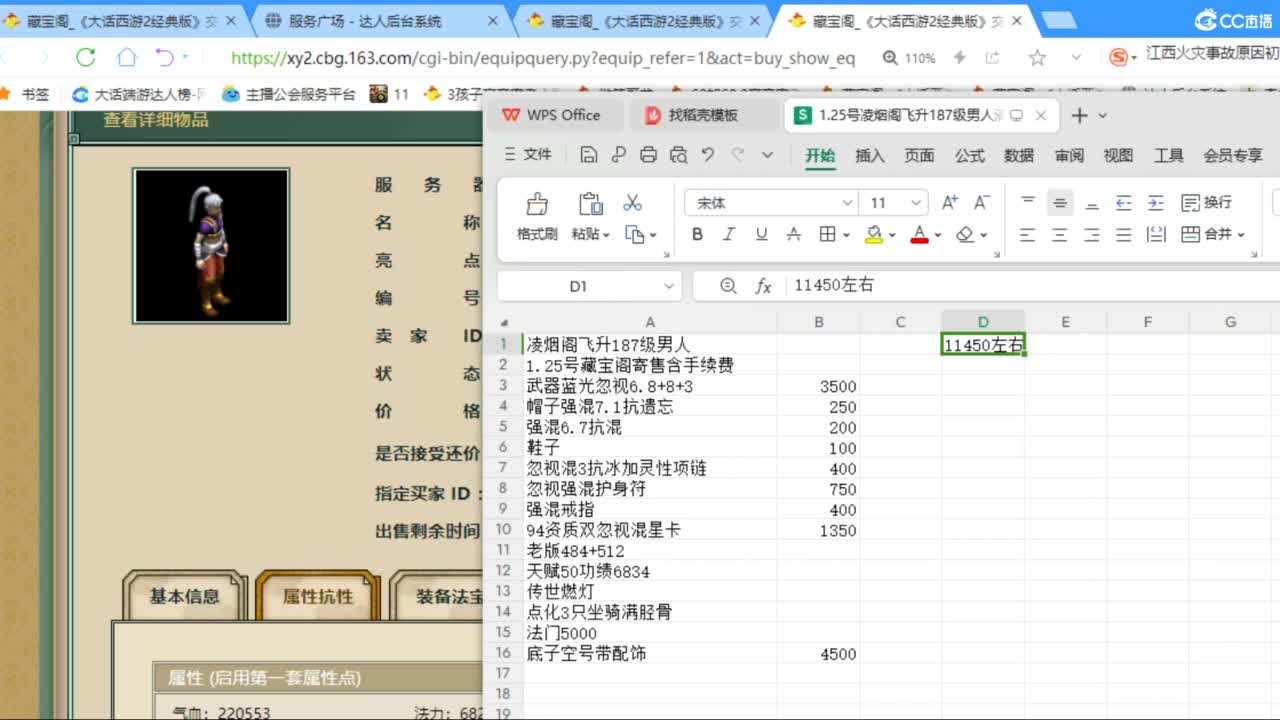Center text horizontally in WPS
This screenshot has width=1280, height=720.
tap(1060, 234)
